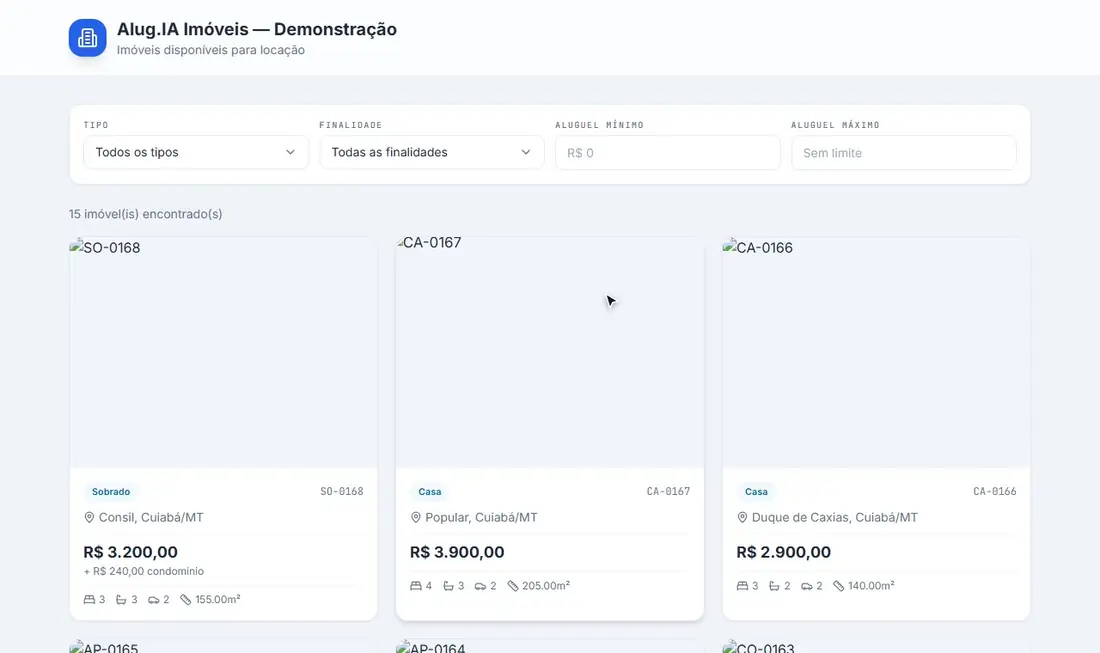Click the Imóveis disponíveis para locação subtitle
The height and width of the screenshot is (653, 1100).
click(210, 50)
